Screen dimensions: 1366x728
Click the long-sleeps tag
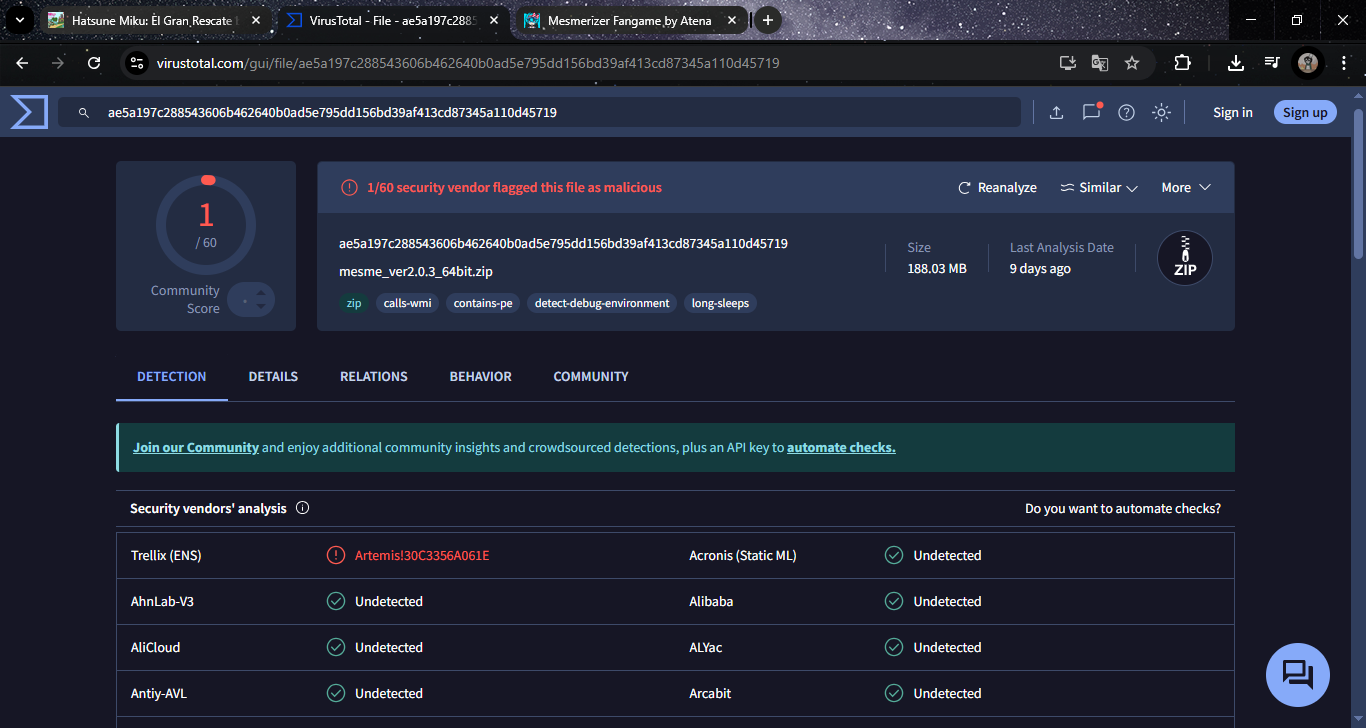720,303
